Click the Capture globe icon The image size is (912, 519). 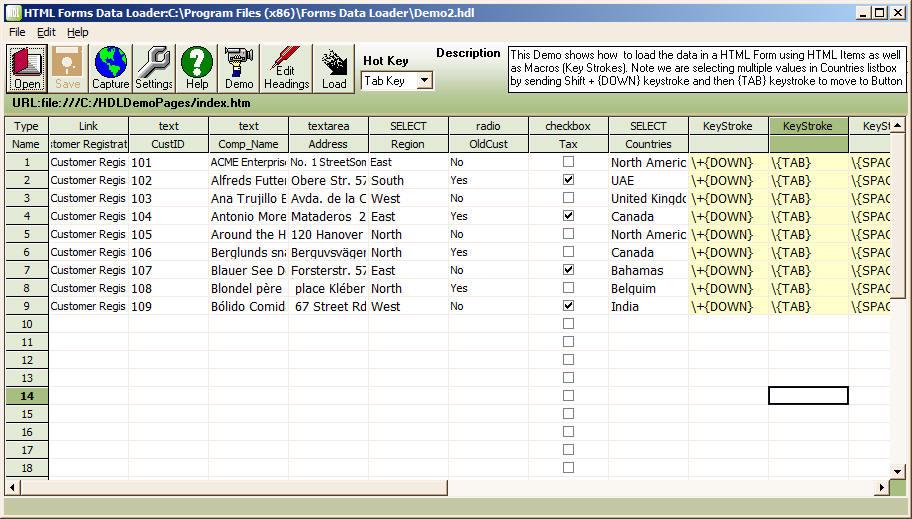click(111, 68)
